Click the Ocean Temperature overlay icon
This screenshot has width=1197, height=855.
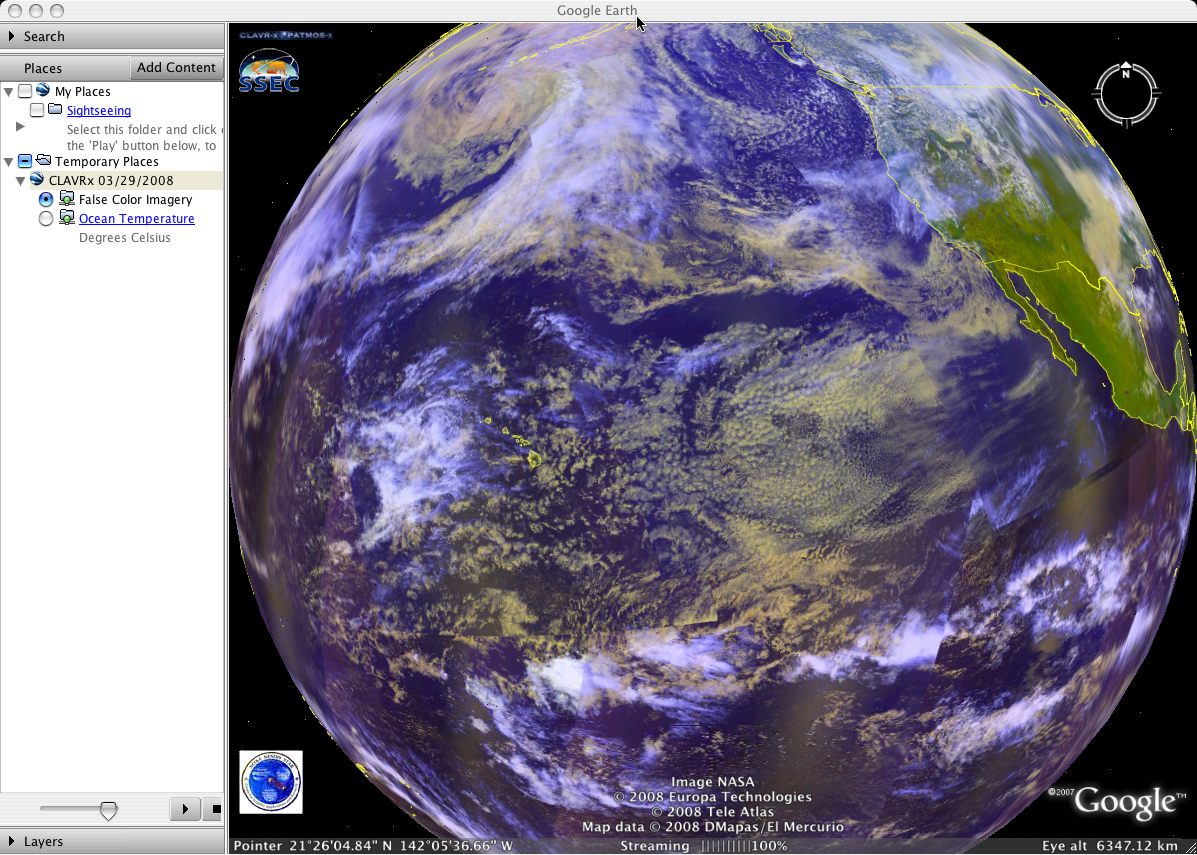67,218
